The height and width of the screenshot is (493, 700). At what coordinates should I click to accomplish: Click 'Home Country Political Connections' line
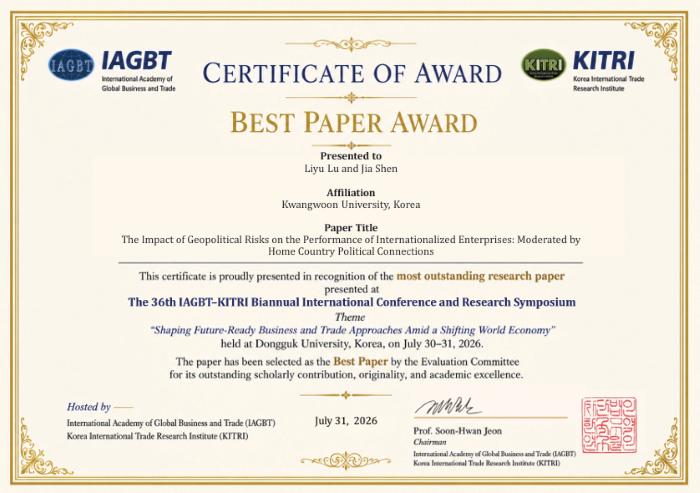point(351,251)
